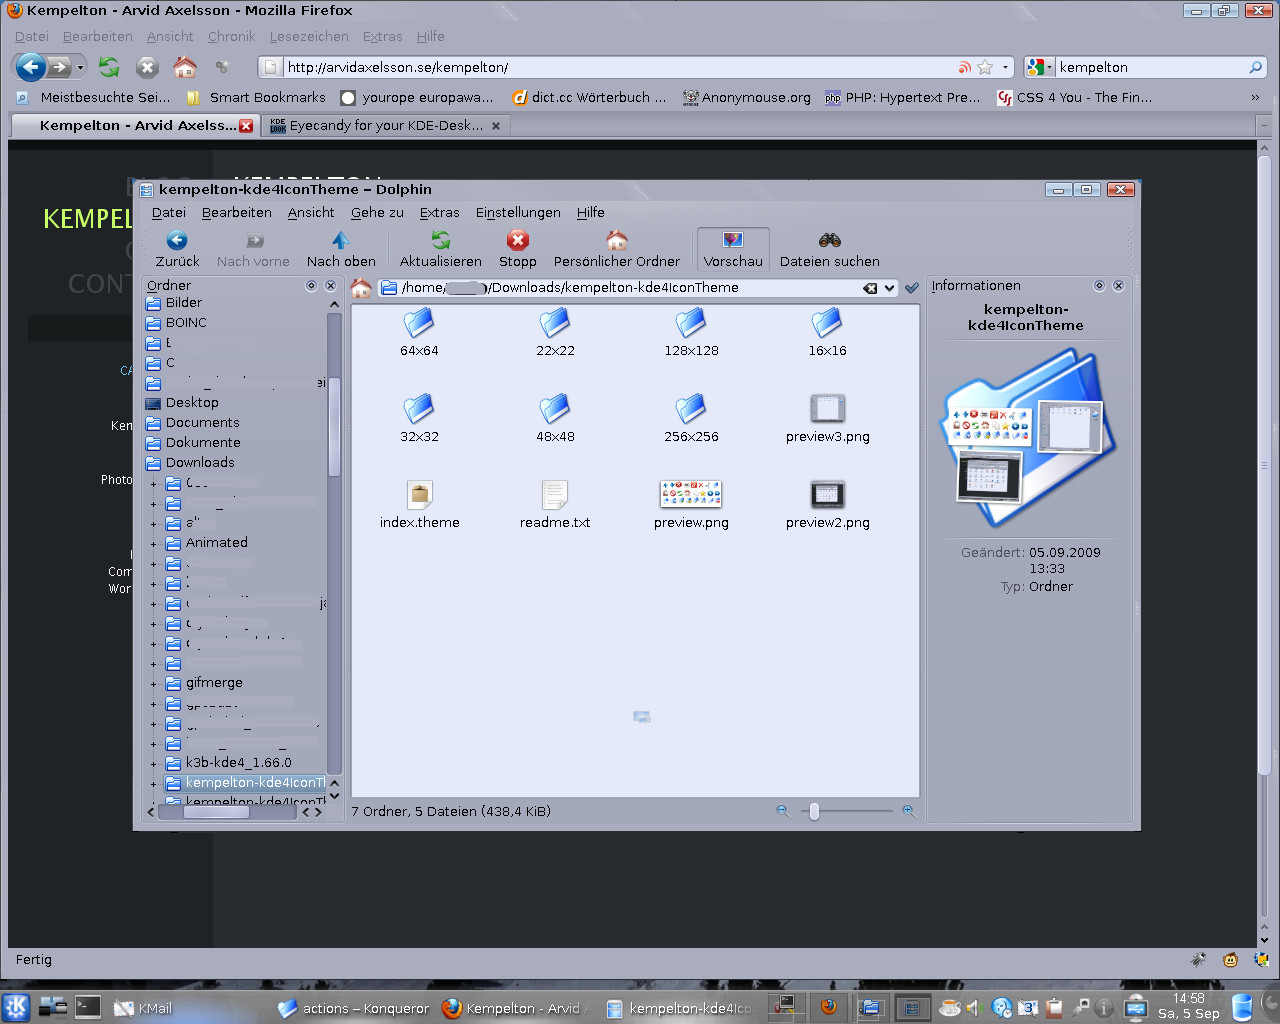Toggle float button of Informationen panel

coord(1099,285)
